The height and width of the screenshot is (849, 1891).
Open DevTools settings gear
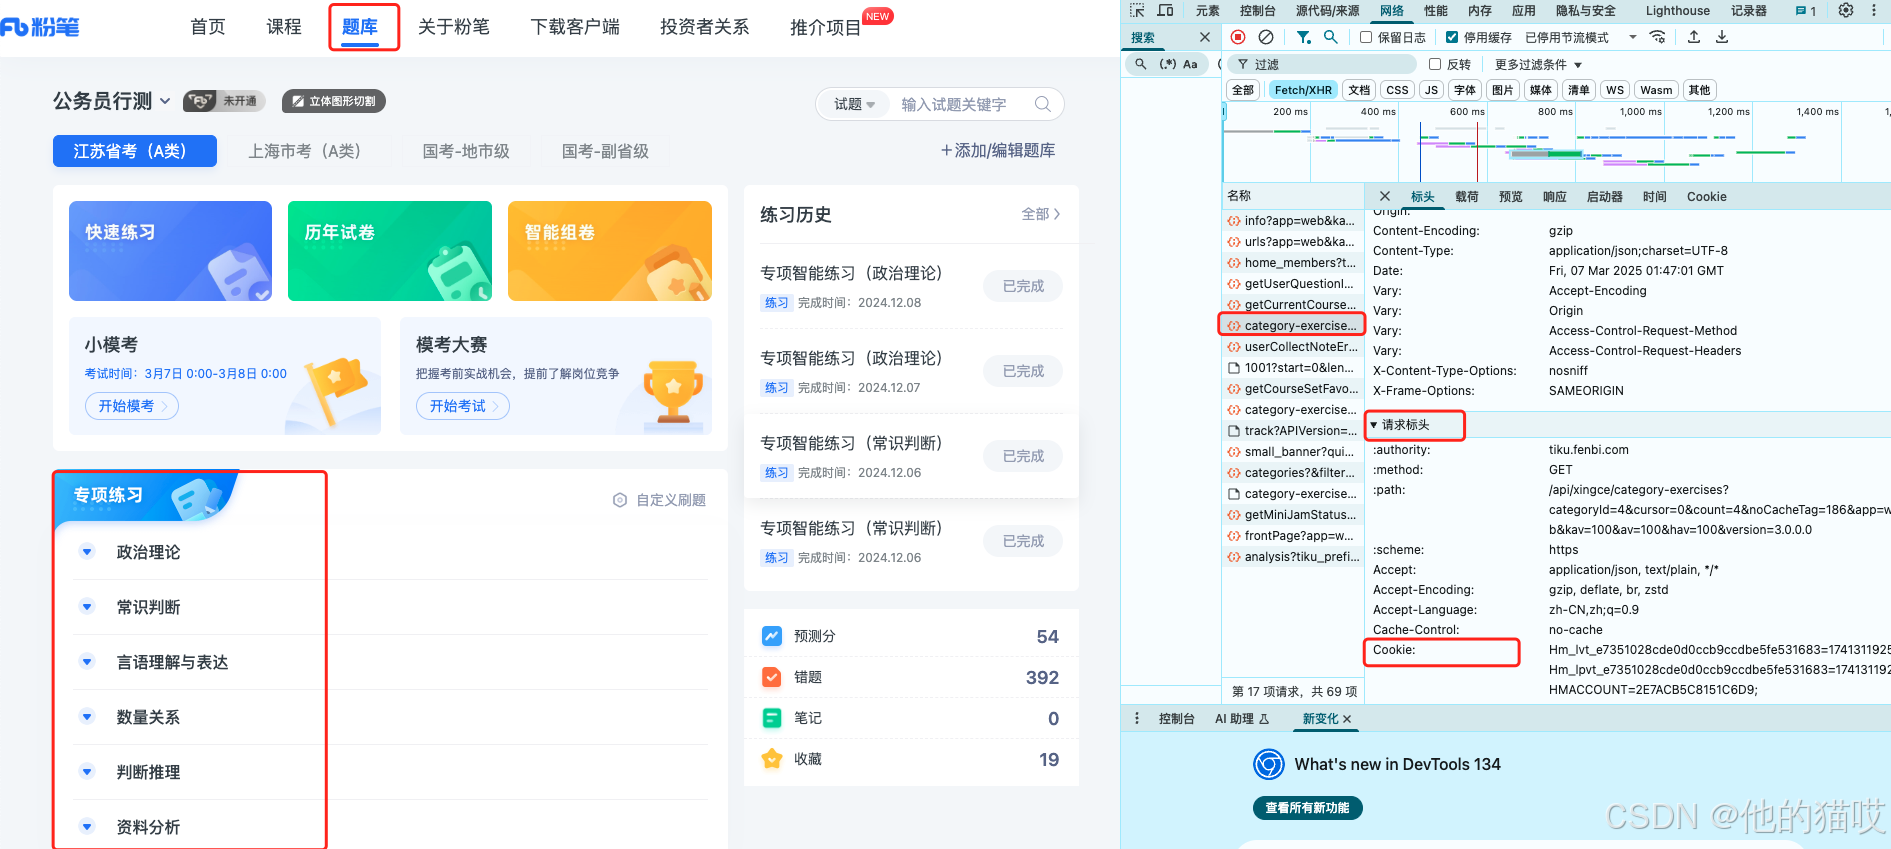click(x=1846, y=10)
